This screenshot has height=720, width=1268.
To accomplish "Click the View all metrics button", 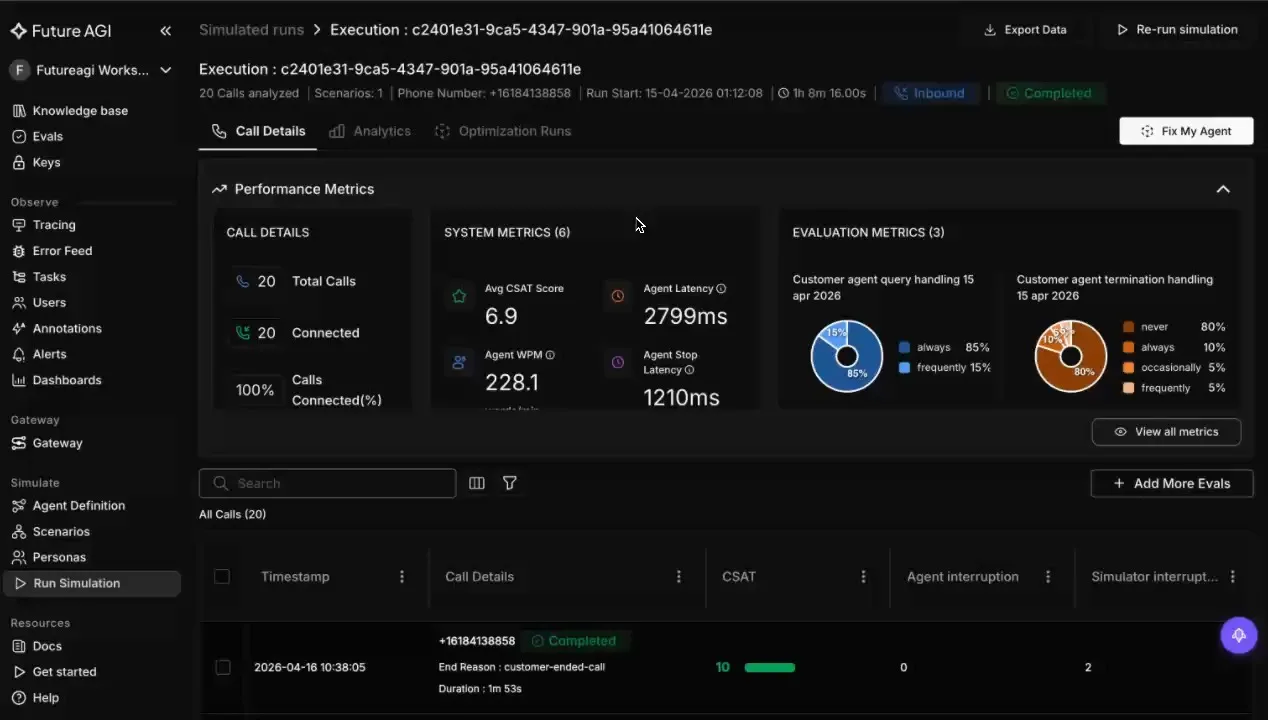I will click(1166, 432).
